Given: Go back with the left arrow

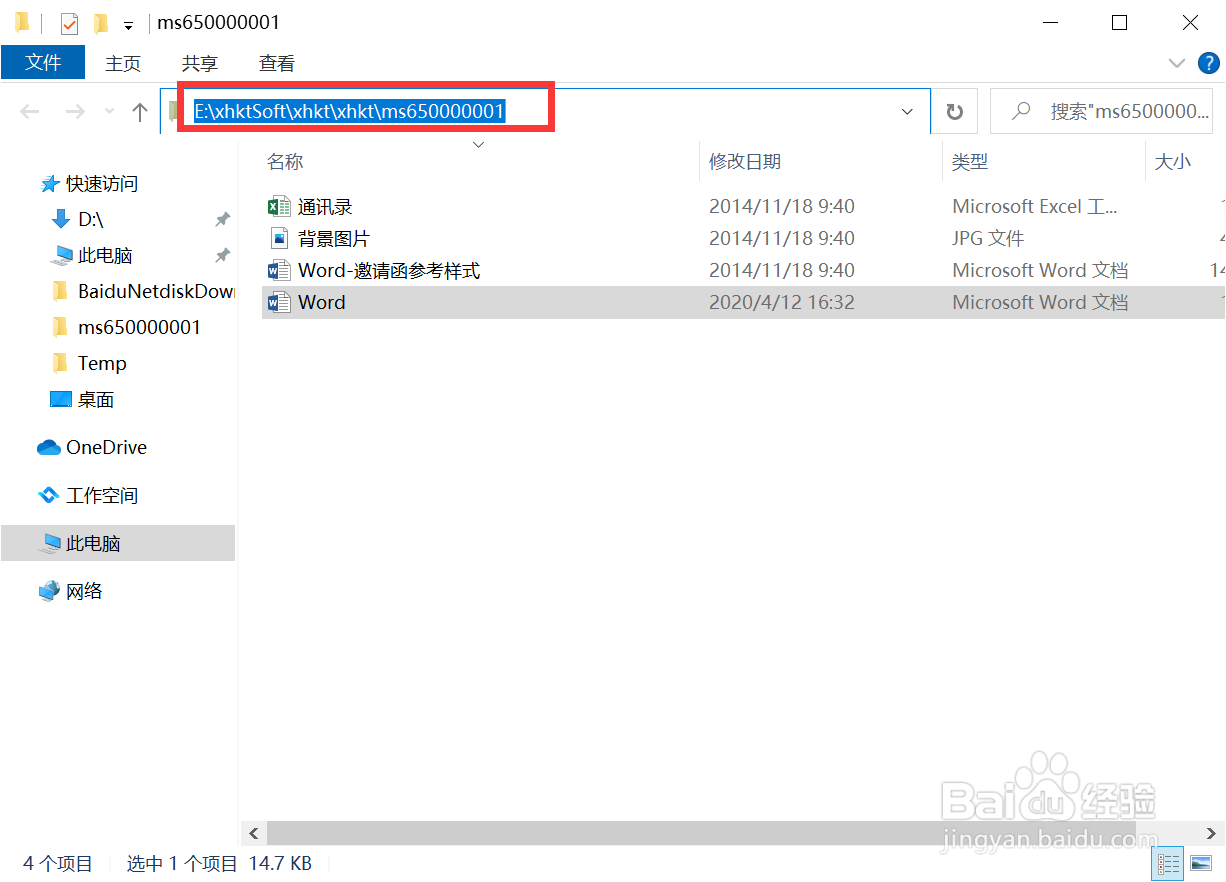Looking at the screenshot, I should click(30, 112).
